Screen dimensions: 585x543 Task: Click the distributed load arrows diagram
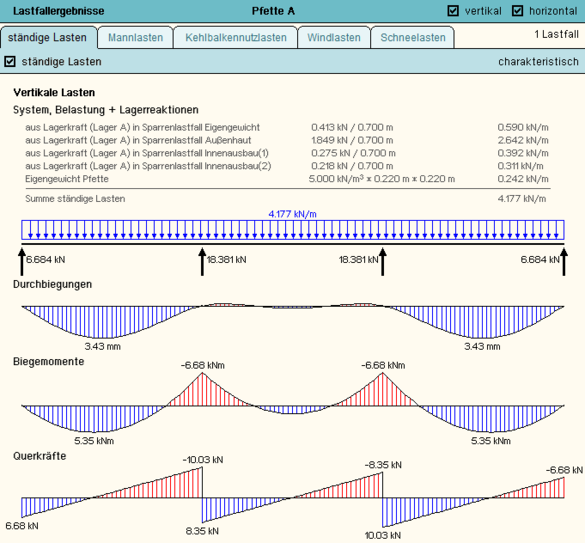[293, 230]
